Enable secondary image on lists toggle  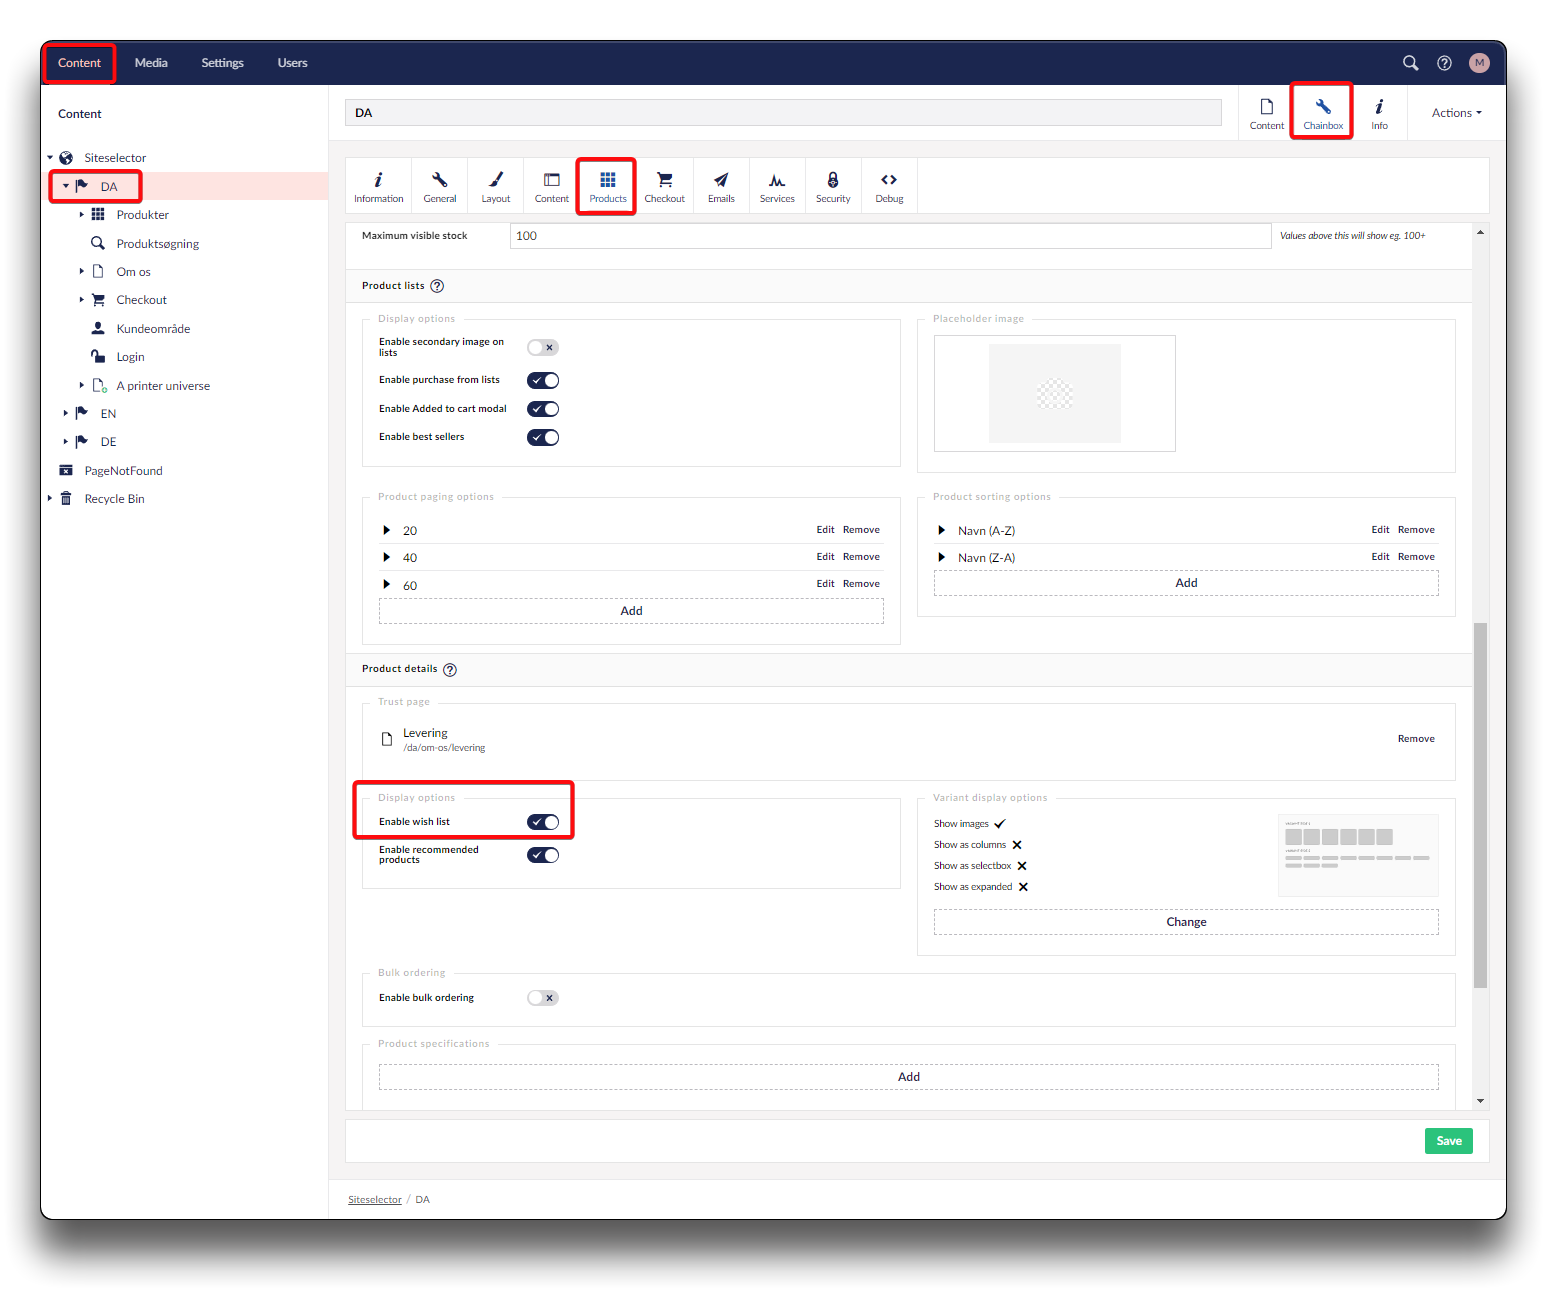(543, 348)
